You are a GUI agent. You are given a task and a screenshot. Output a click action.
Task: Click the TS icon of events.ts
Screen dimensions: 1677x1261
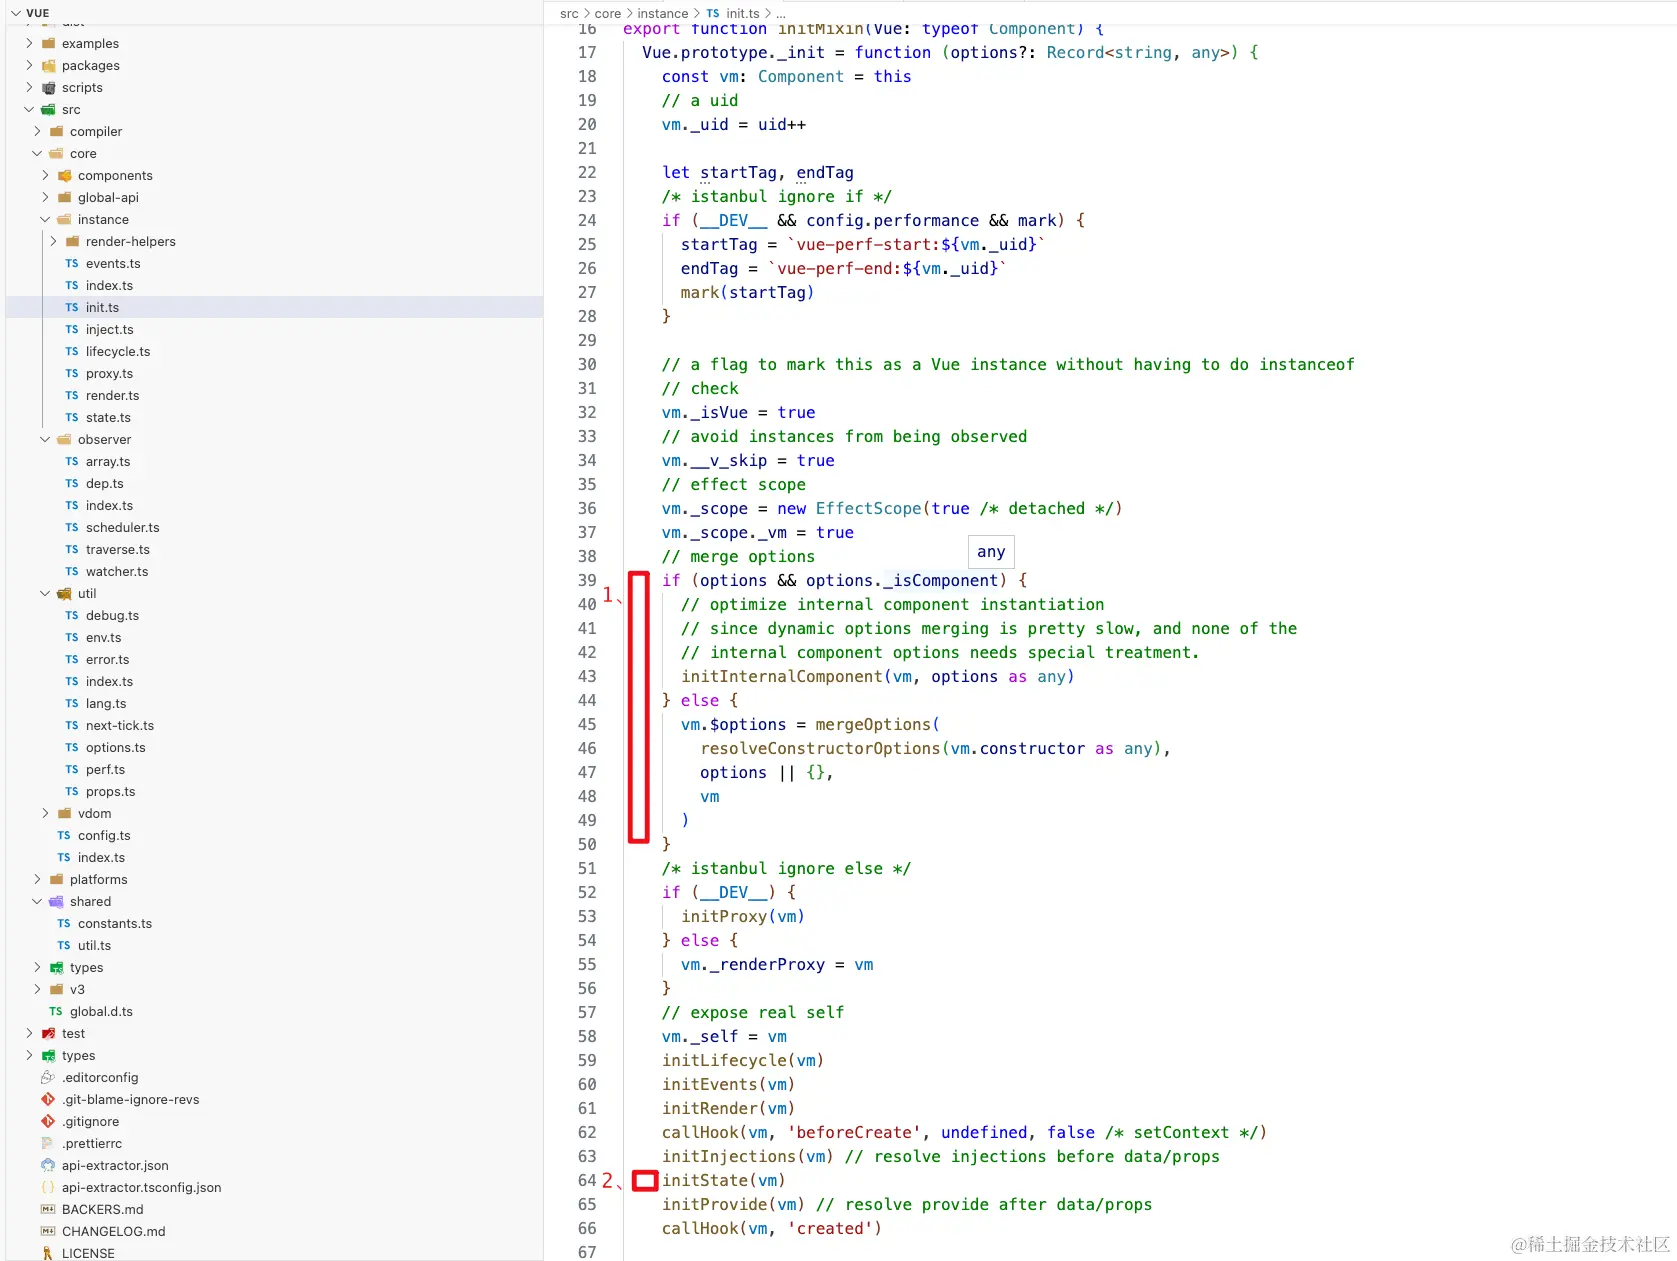[x=72, y=263]
